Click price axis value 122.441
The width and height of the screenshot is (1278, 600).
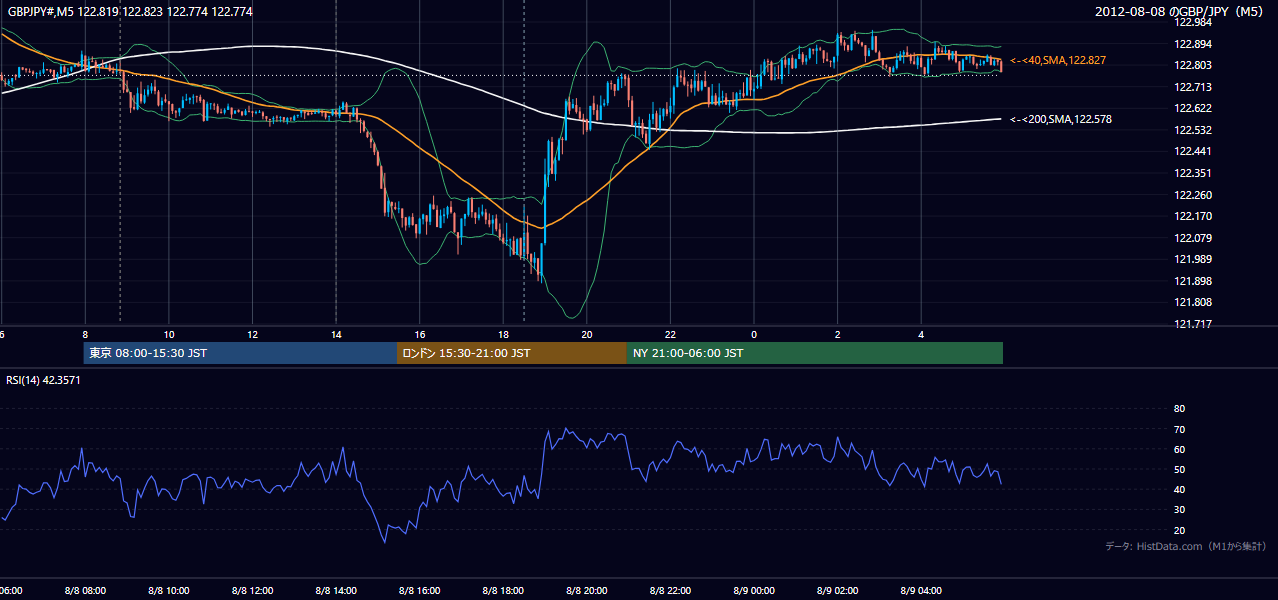click(1192, 151)
